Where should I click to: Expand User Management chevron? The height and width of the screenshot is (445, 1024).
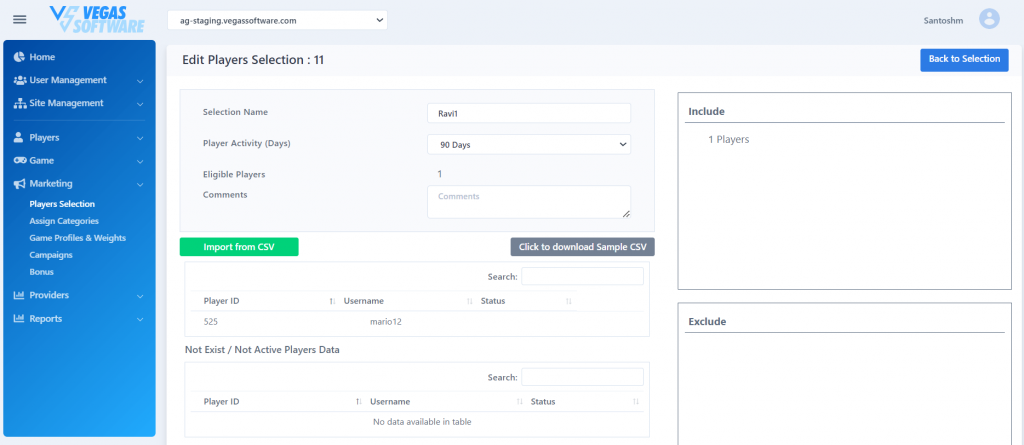coord(140,81)
